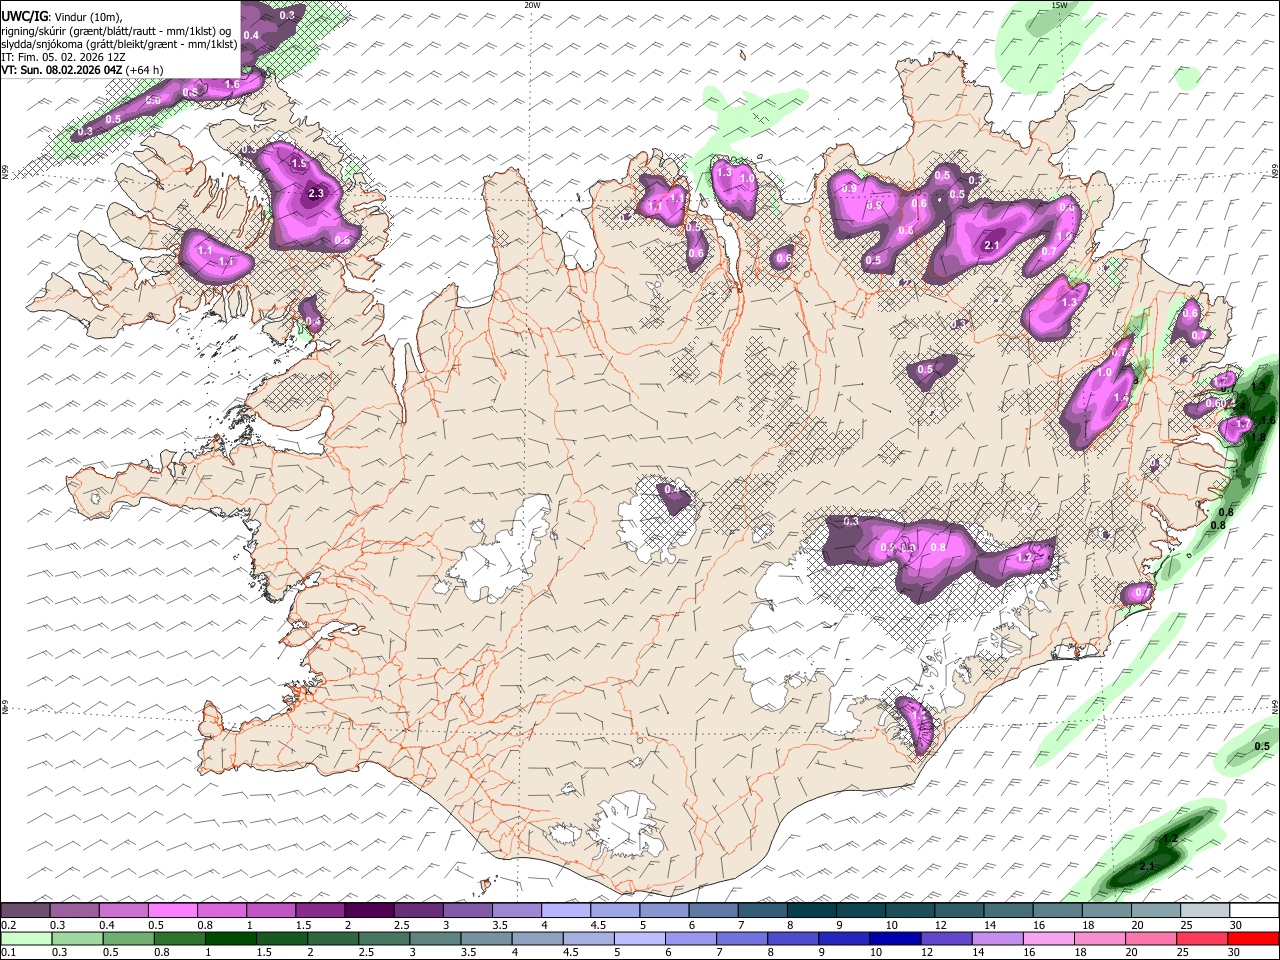Click the white "2.1" snowfall value in northeast Iceland
Screen dimensions: 1280x960
(x=993, y=245)
